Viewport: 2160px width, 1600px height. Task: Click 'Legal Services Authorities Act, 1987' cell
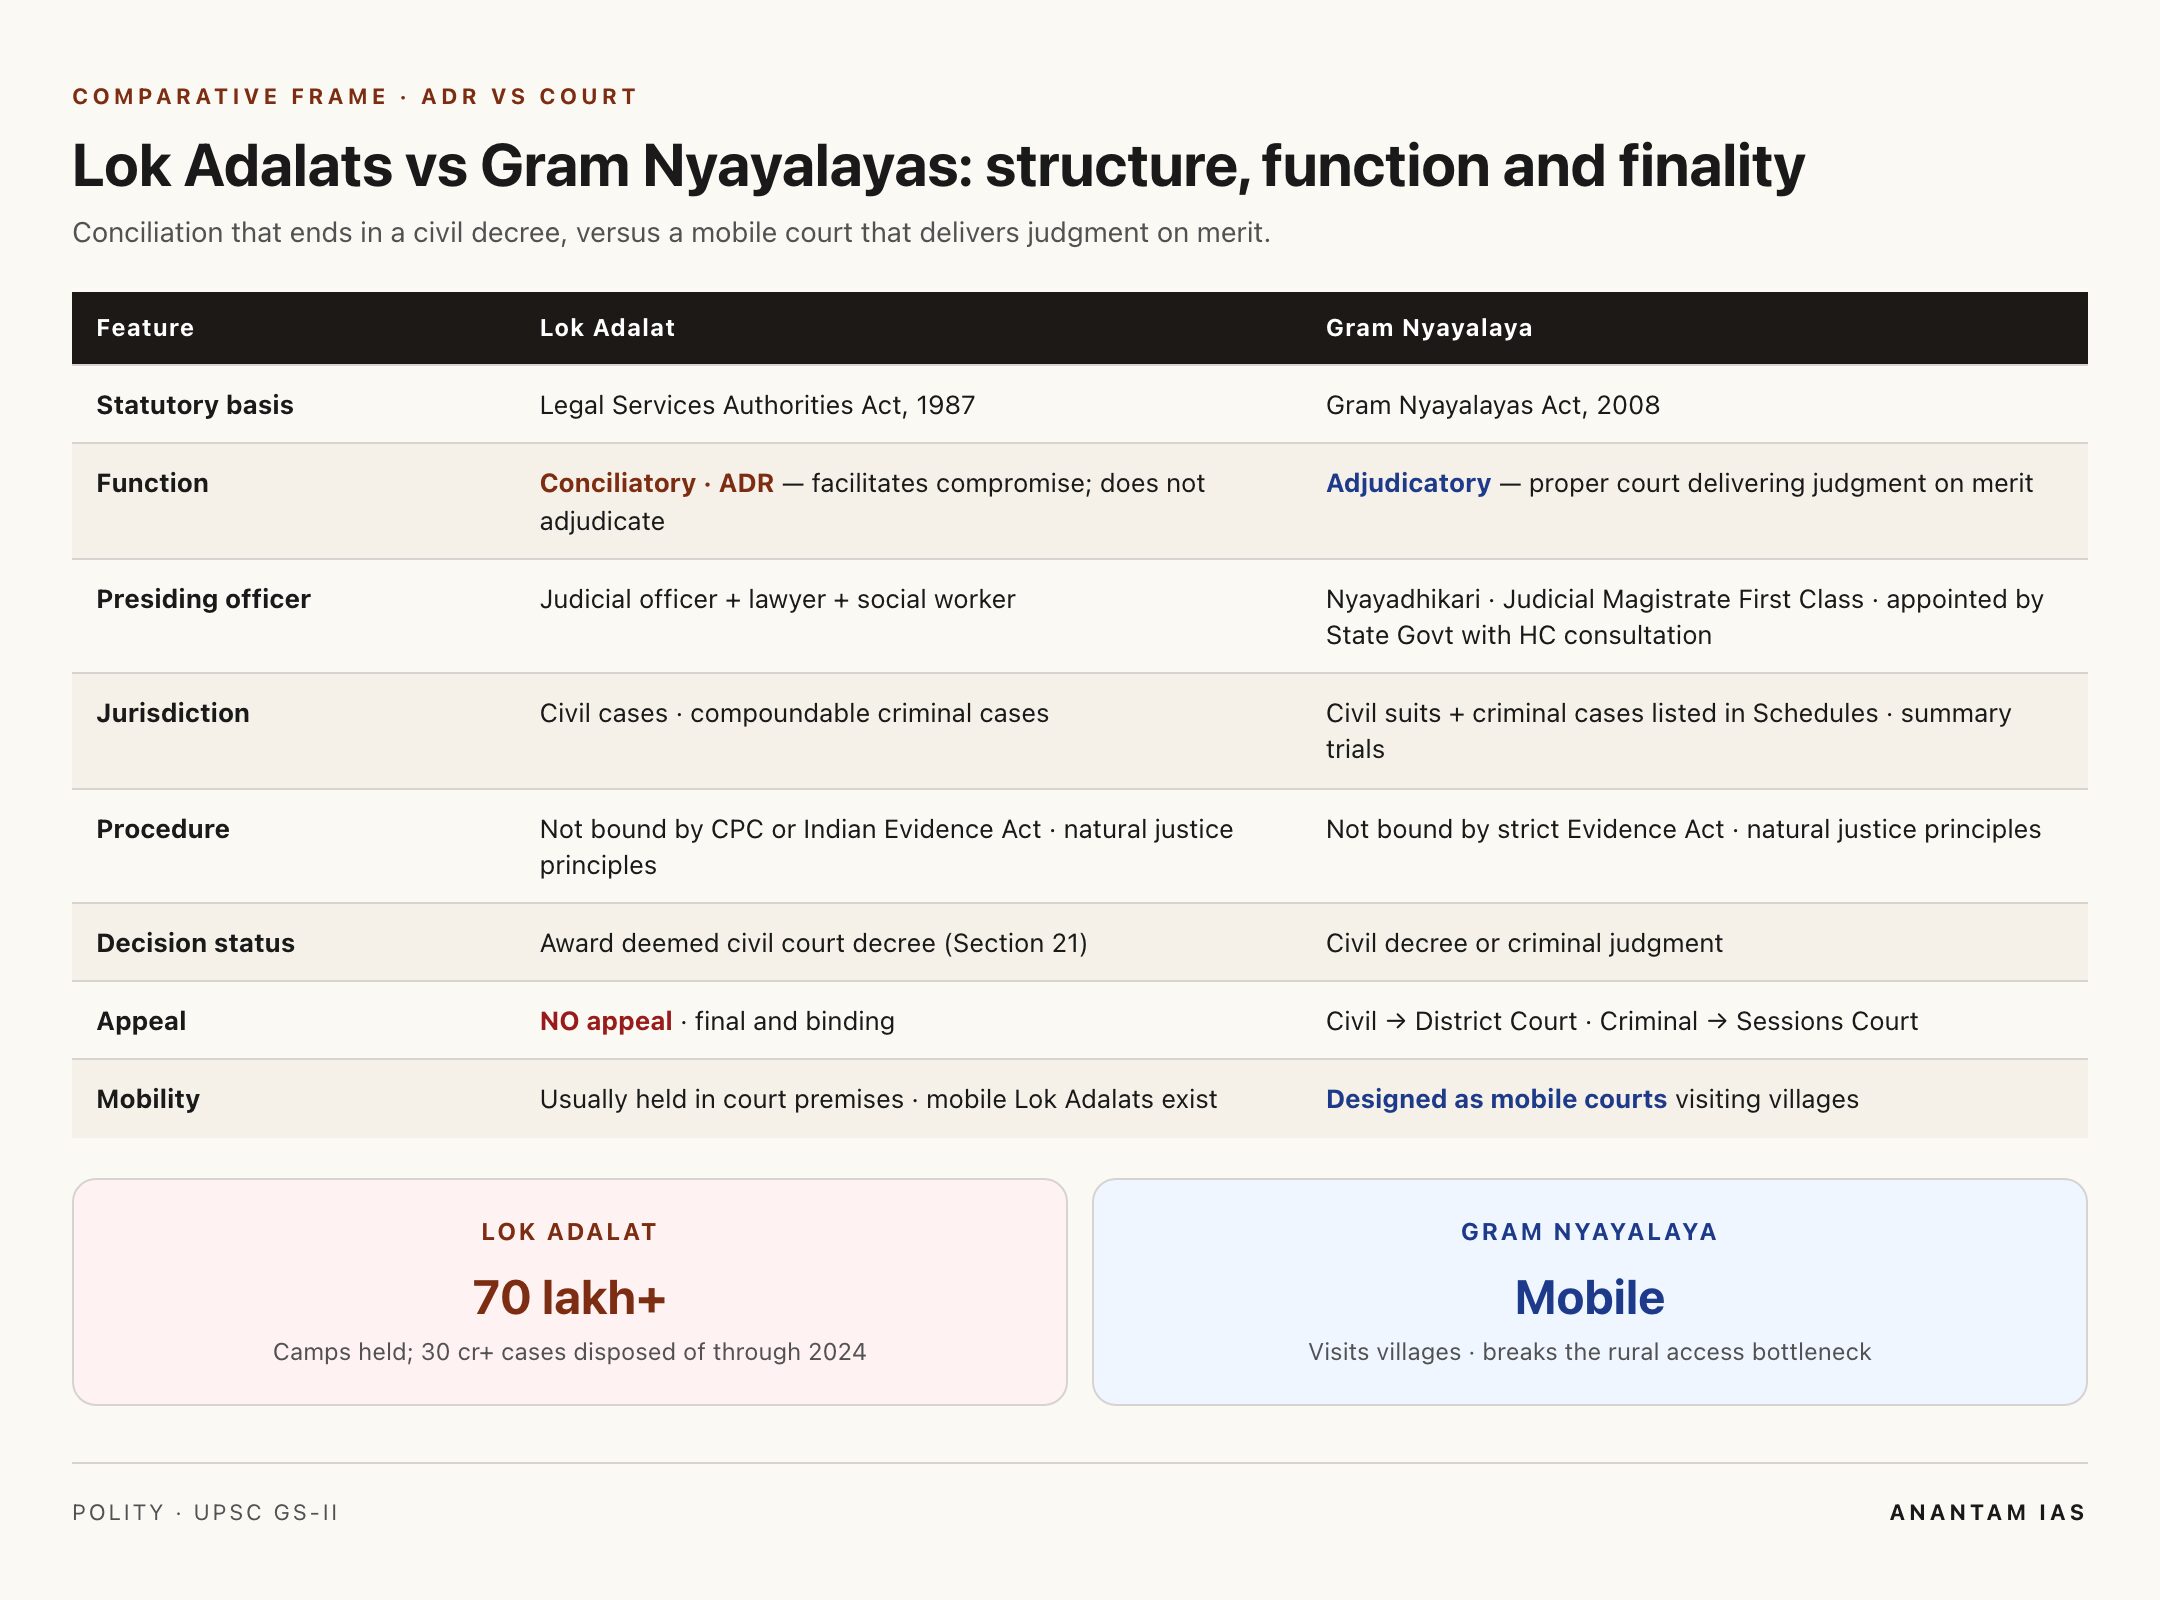(x=757, y=405)
